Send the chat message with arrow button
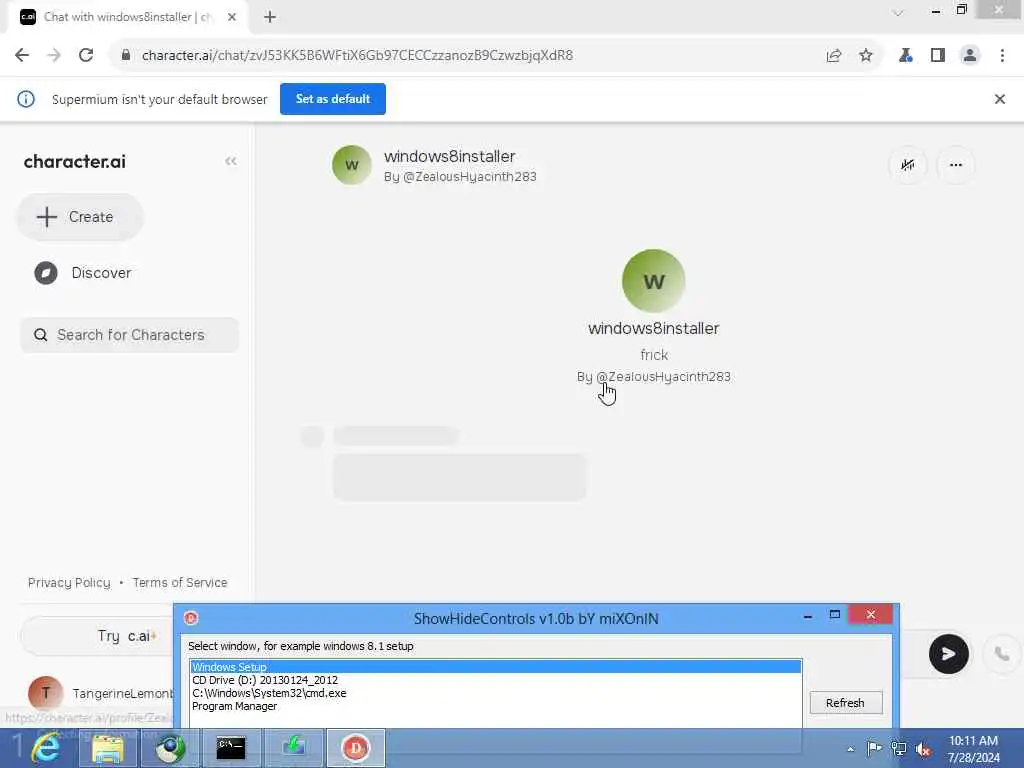The width and height of the screenshot is (1024, 768). pos(948,654)
